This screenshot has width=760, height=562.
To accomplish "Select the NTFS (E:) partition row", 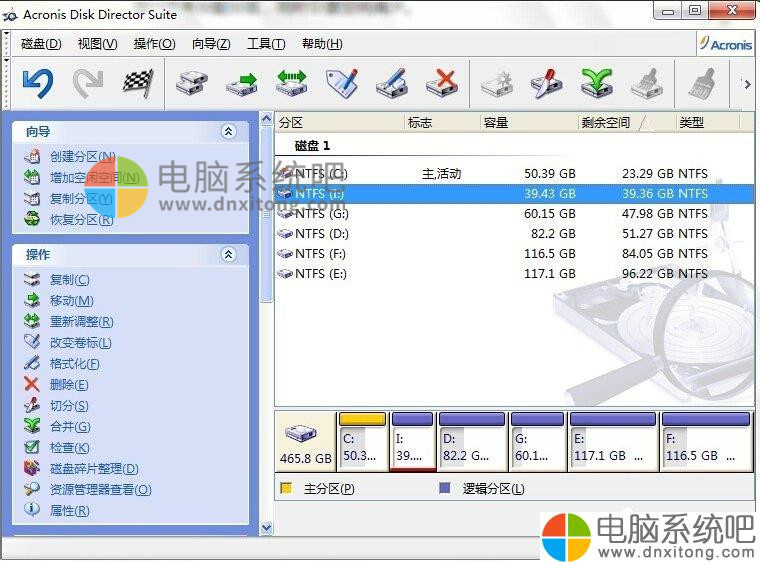I will [514, 273].
